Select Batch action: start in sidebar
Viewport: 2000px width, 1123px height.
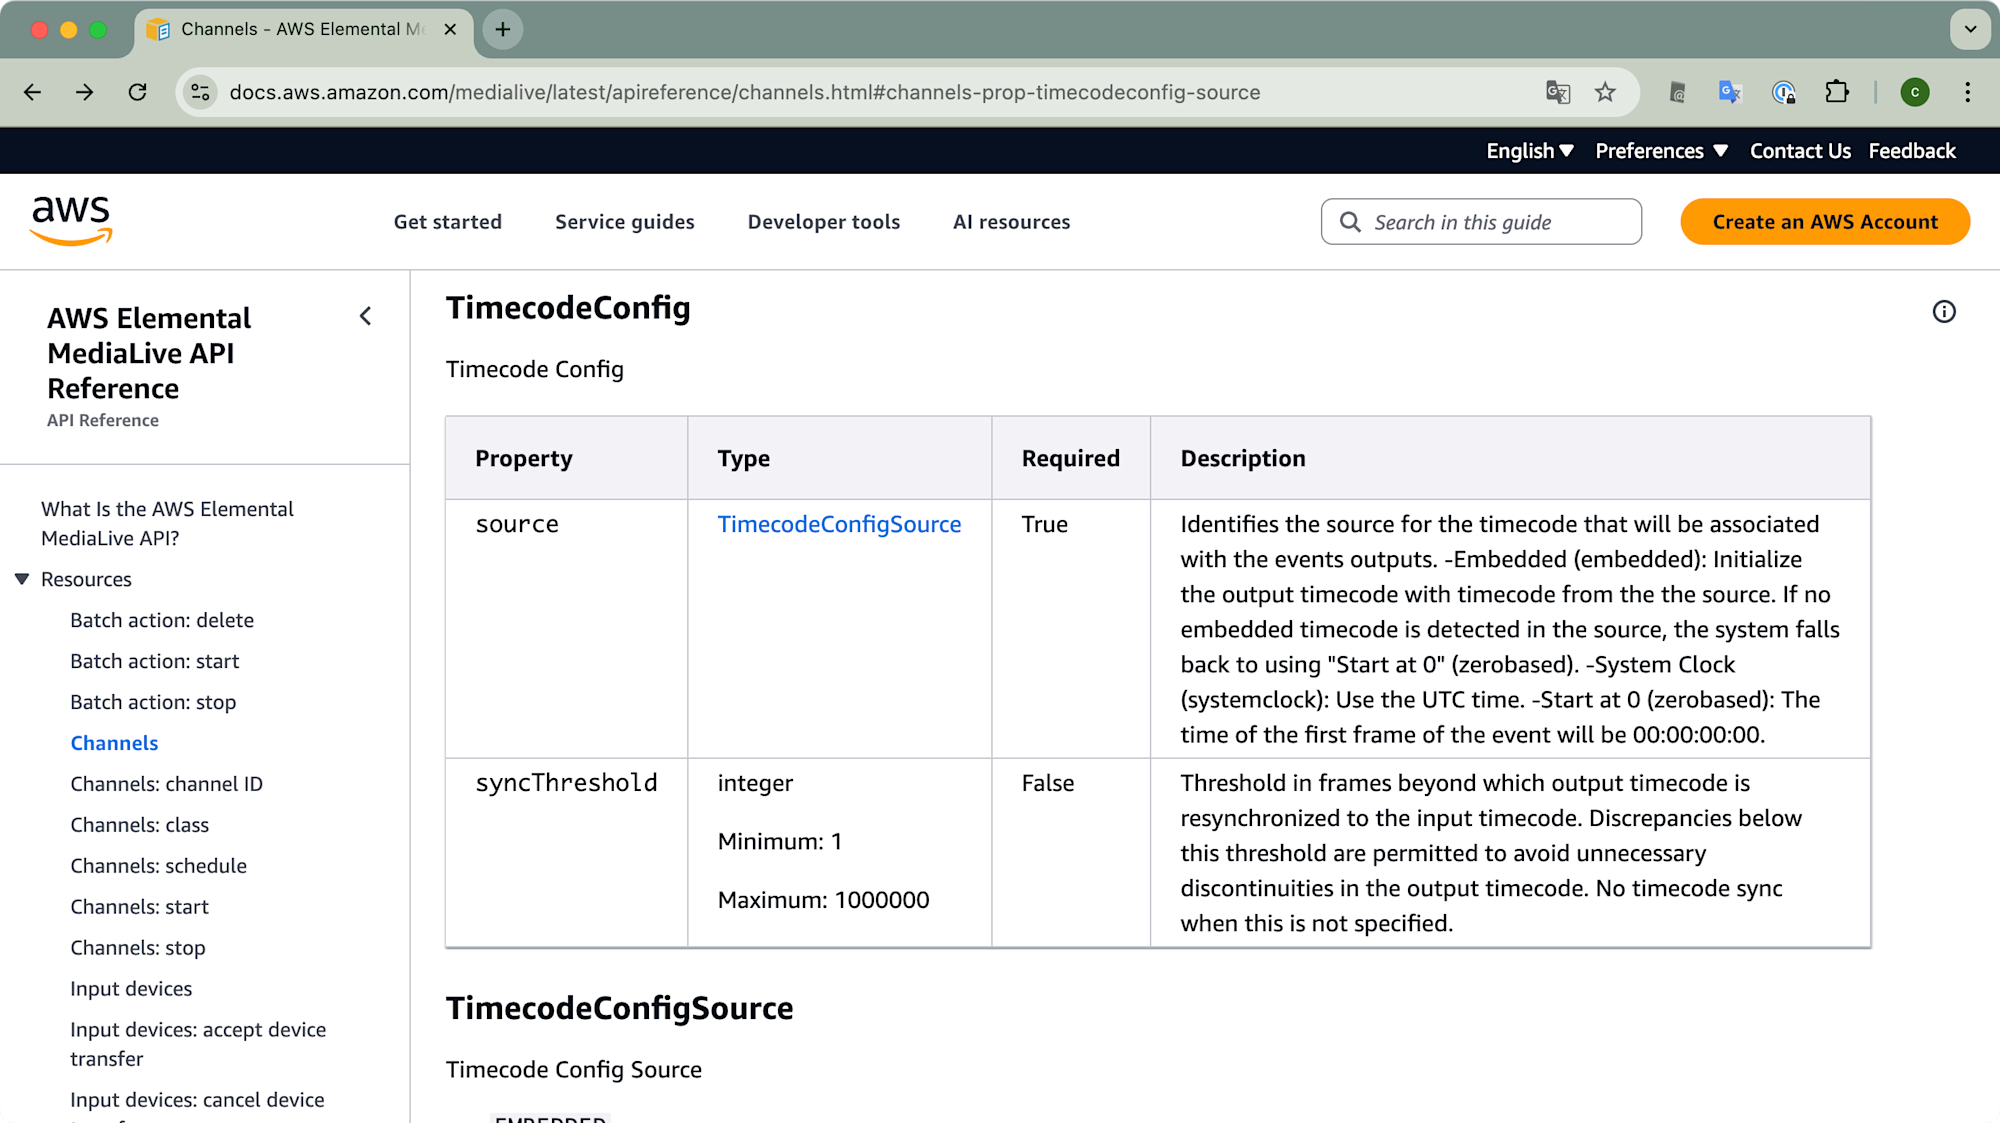click(x=155, y=661)
